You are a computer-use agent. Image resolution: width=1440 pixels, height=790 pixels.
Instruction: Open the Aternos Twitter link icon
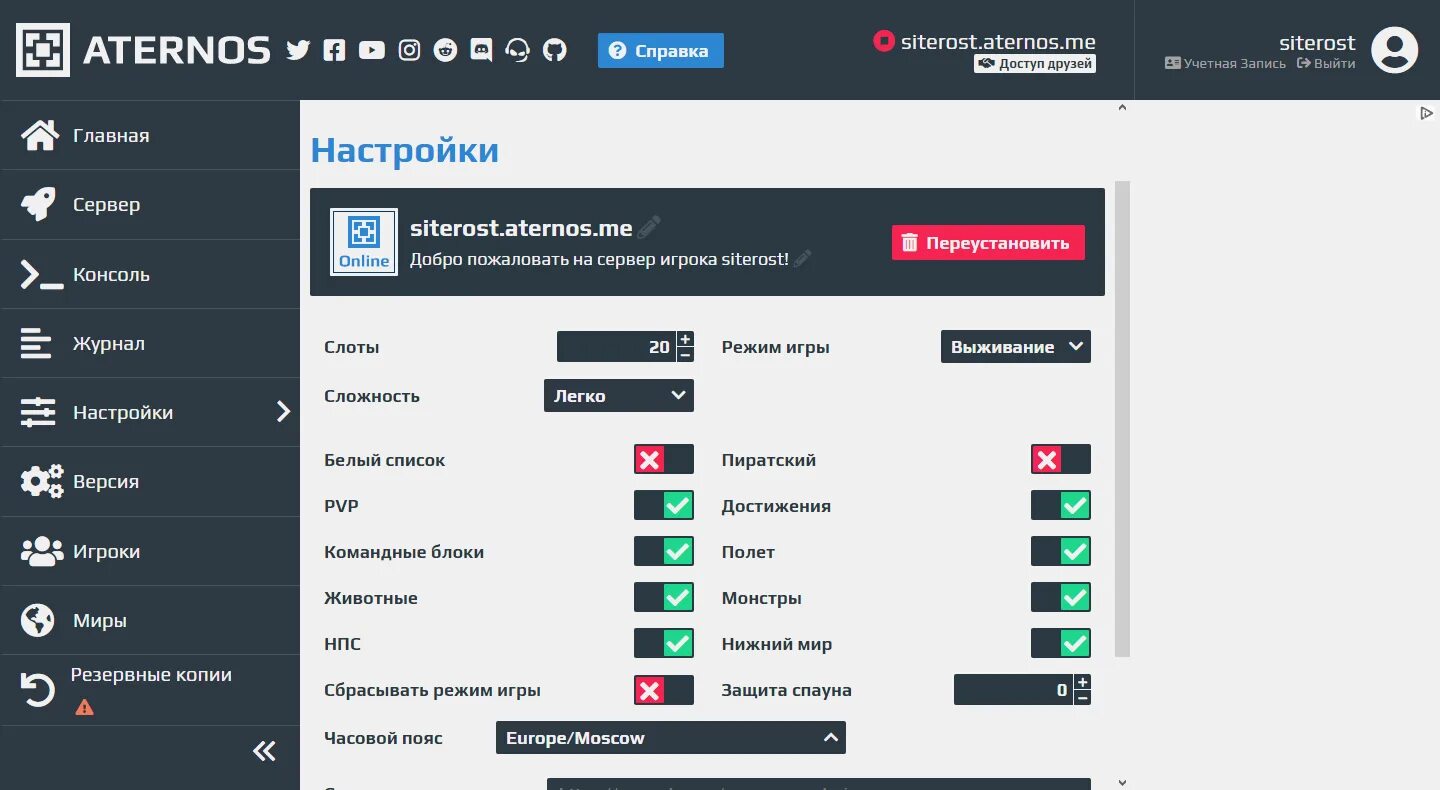pos(298,50)
